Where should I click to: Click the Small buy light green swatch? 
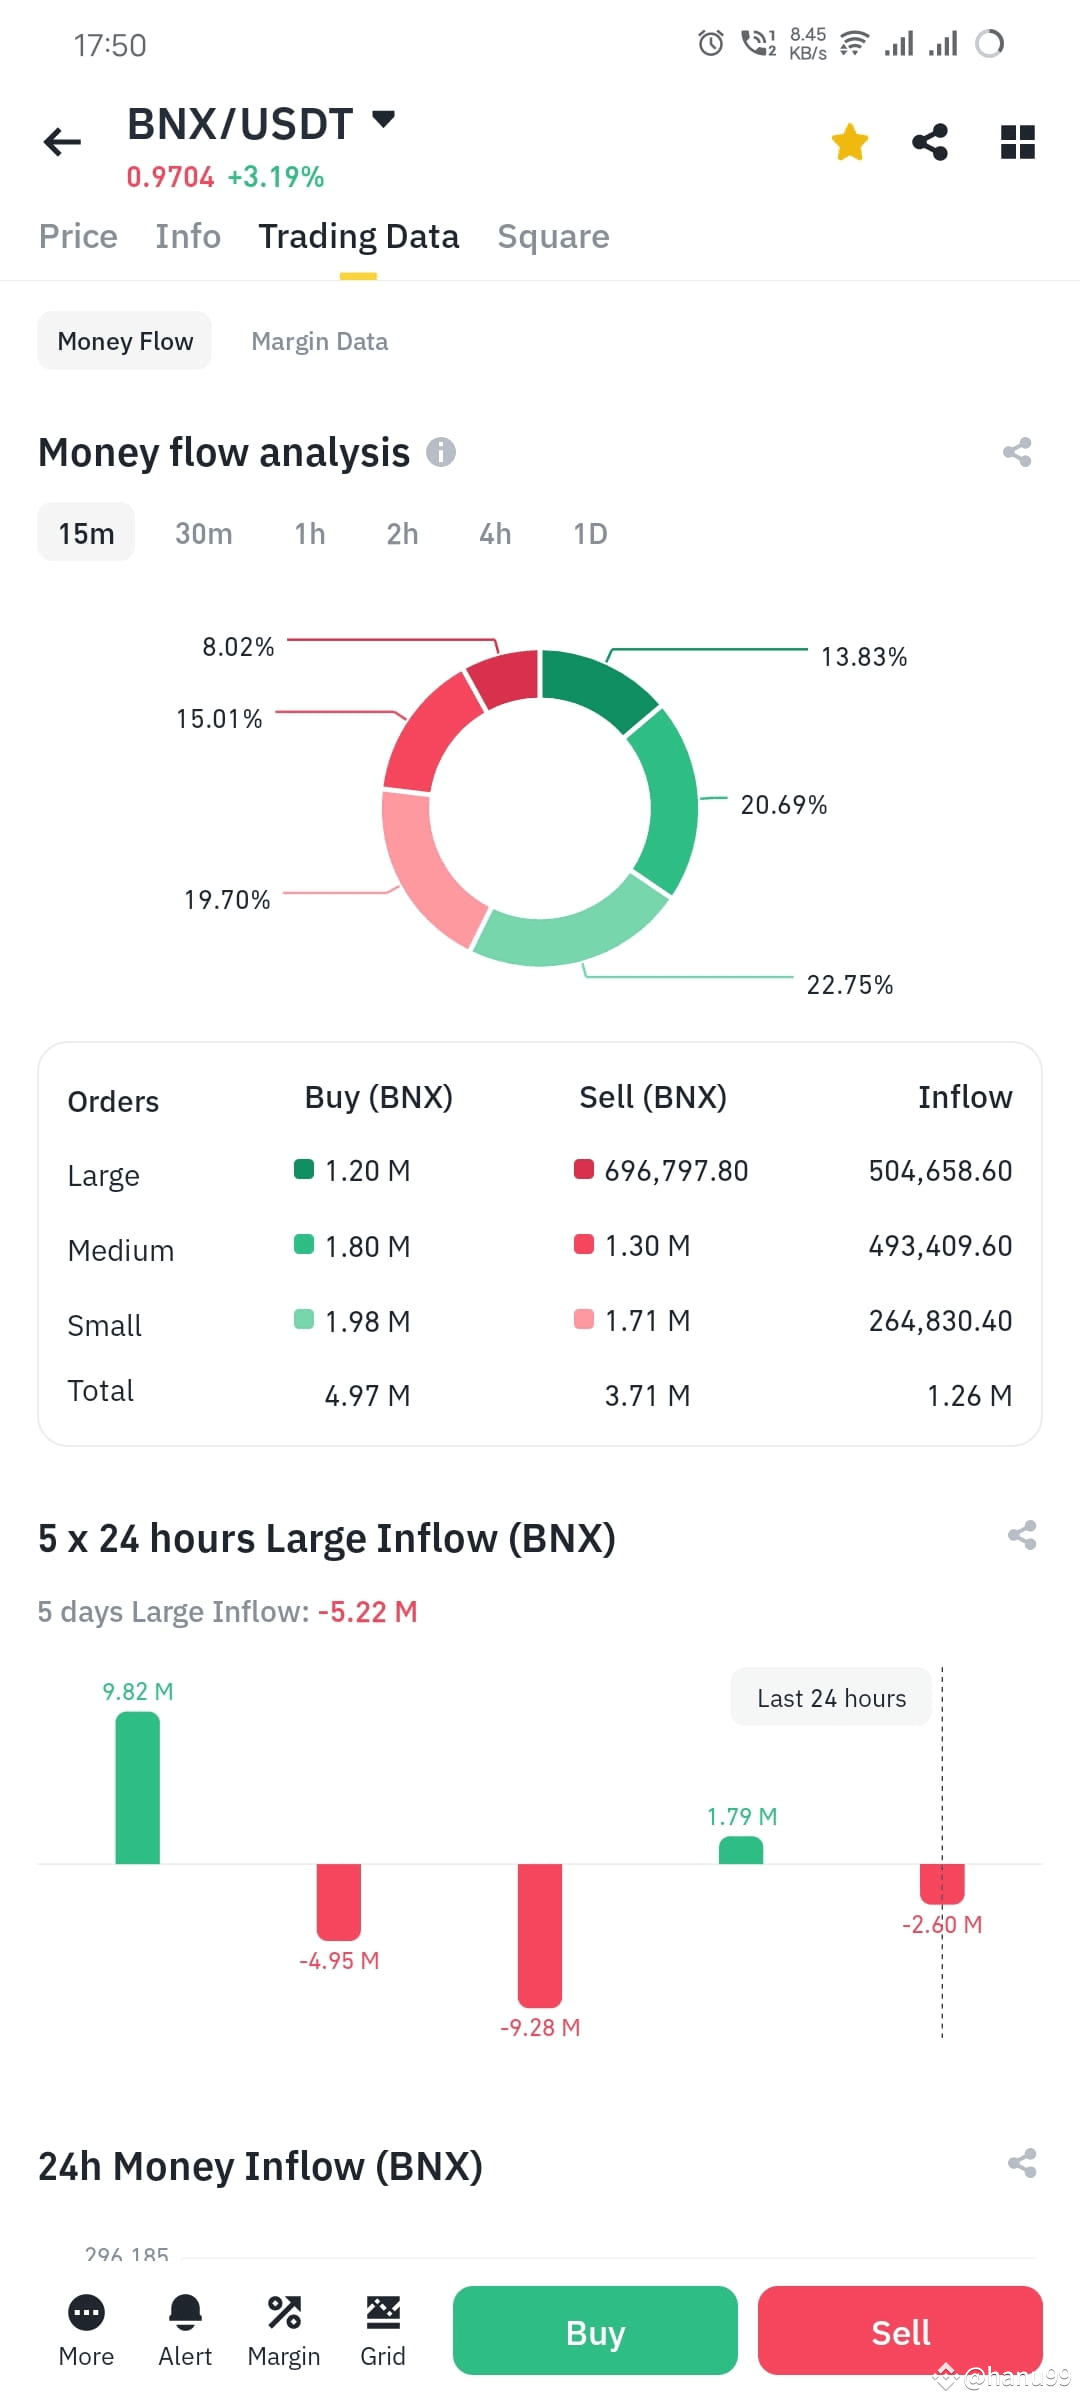pyautogui.click(x=304, y=1319)
